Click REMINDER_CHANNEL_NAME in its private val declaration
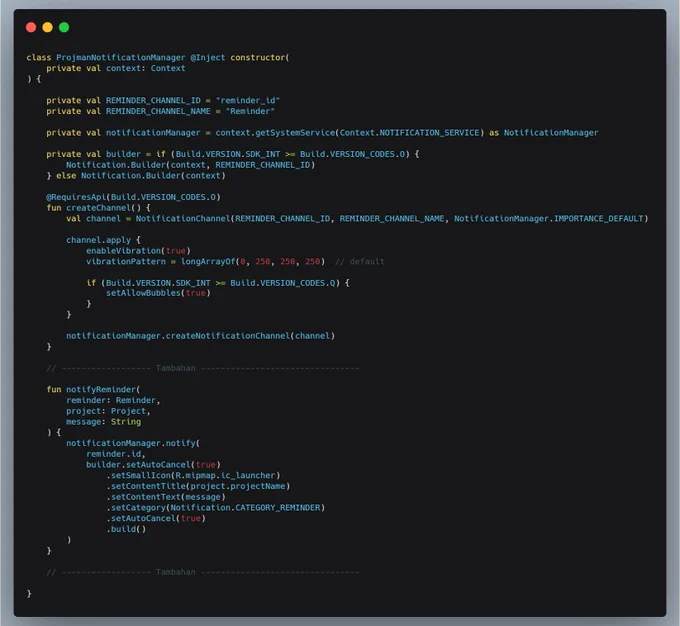This screenshot has height=626, width=680. click(158, 111)
